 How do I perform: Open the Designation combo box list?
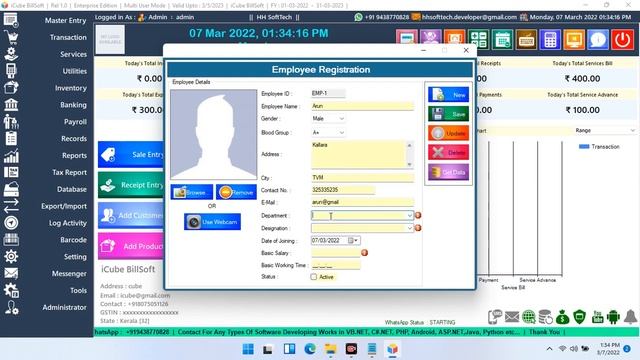(x=409, y=228)
